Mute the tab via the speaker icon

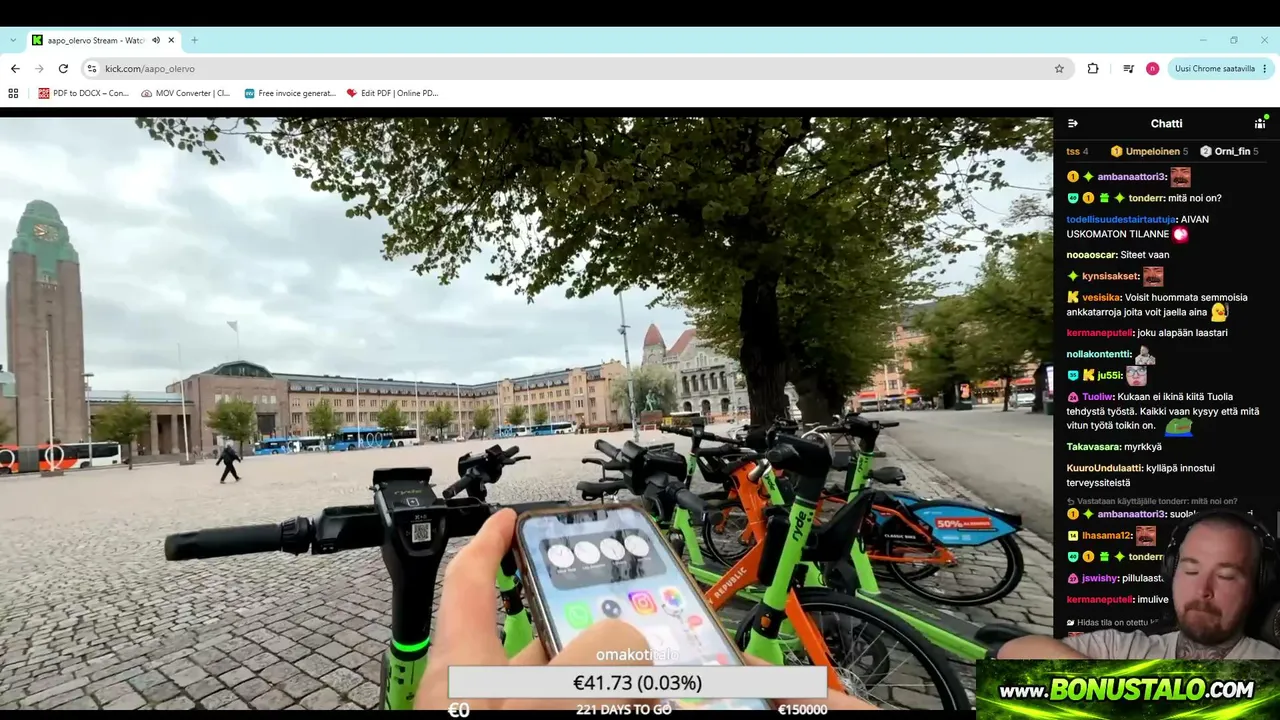point(156,40)
